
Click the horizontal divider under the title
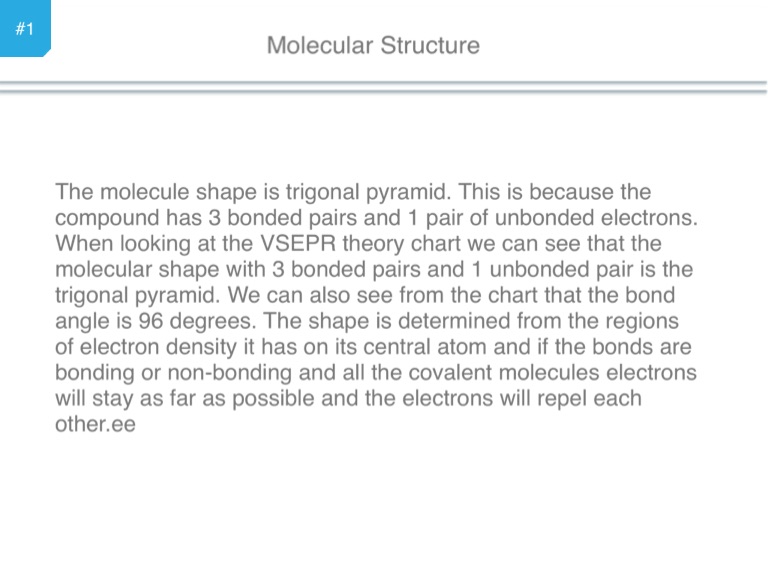pyautogui.click(x=384, y=87)
